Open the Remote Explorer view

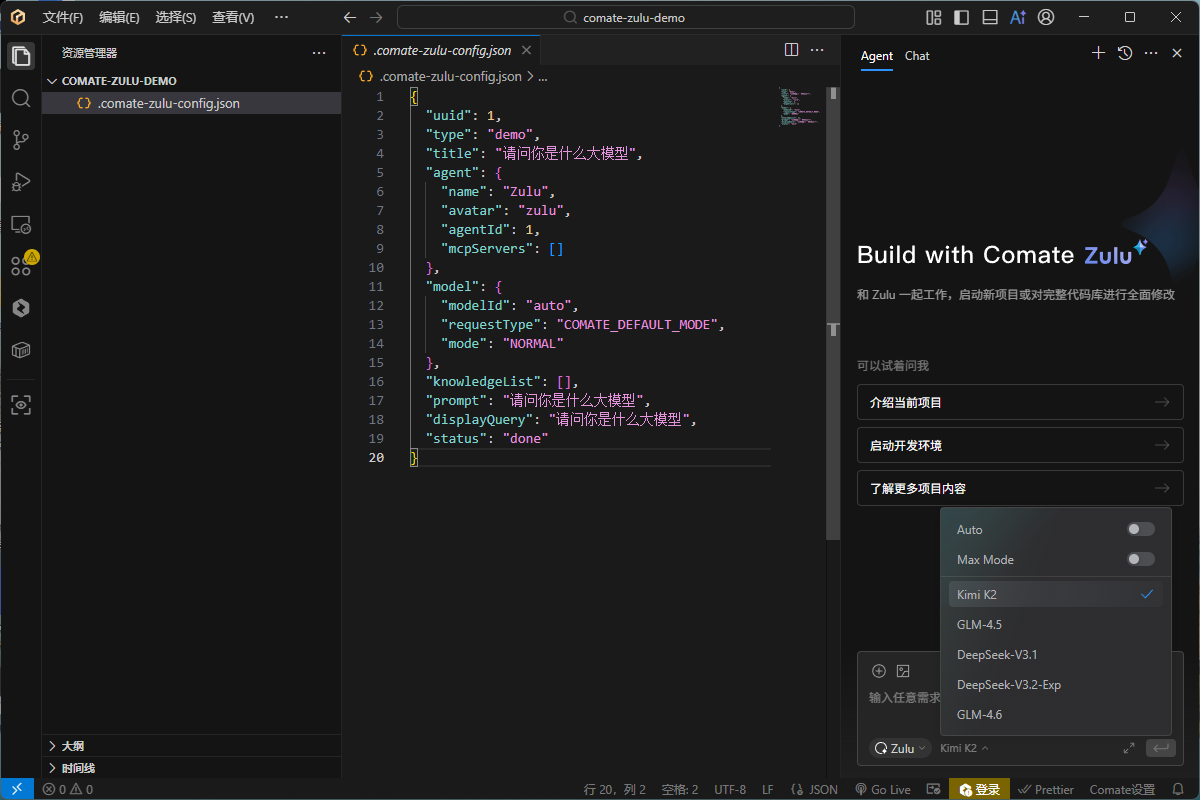click(21, 224)
